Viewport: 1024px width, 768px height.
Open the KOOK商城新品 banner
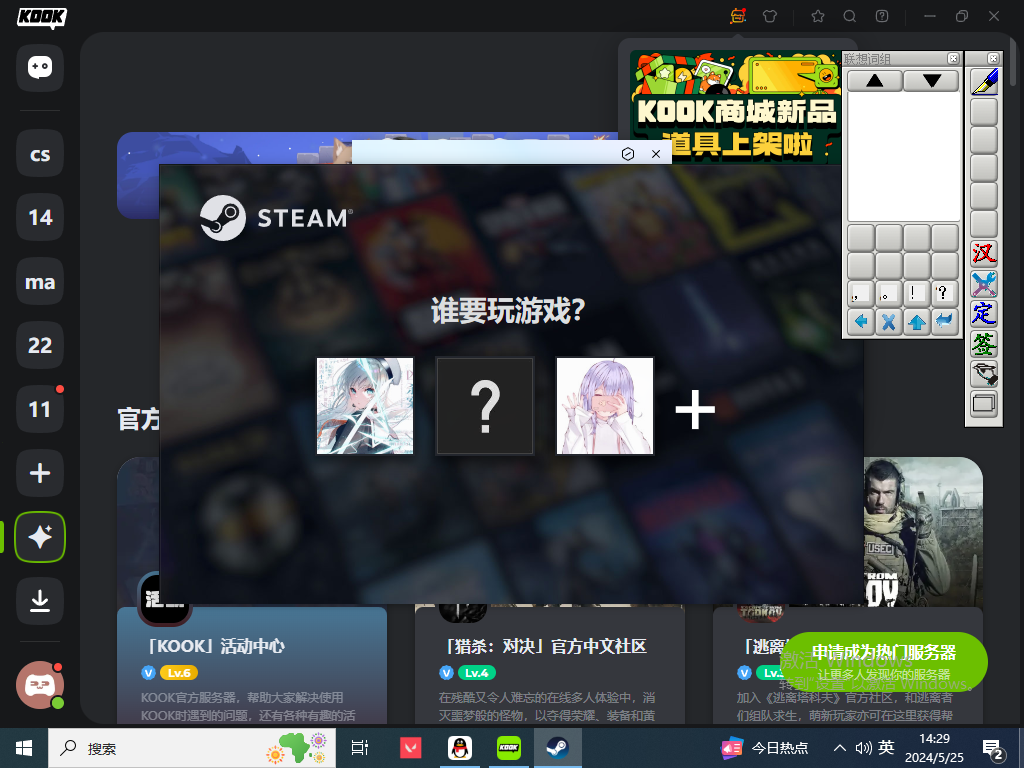tap(735, 106)
